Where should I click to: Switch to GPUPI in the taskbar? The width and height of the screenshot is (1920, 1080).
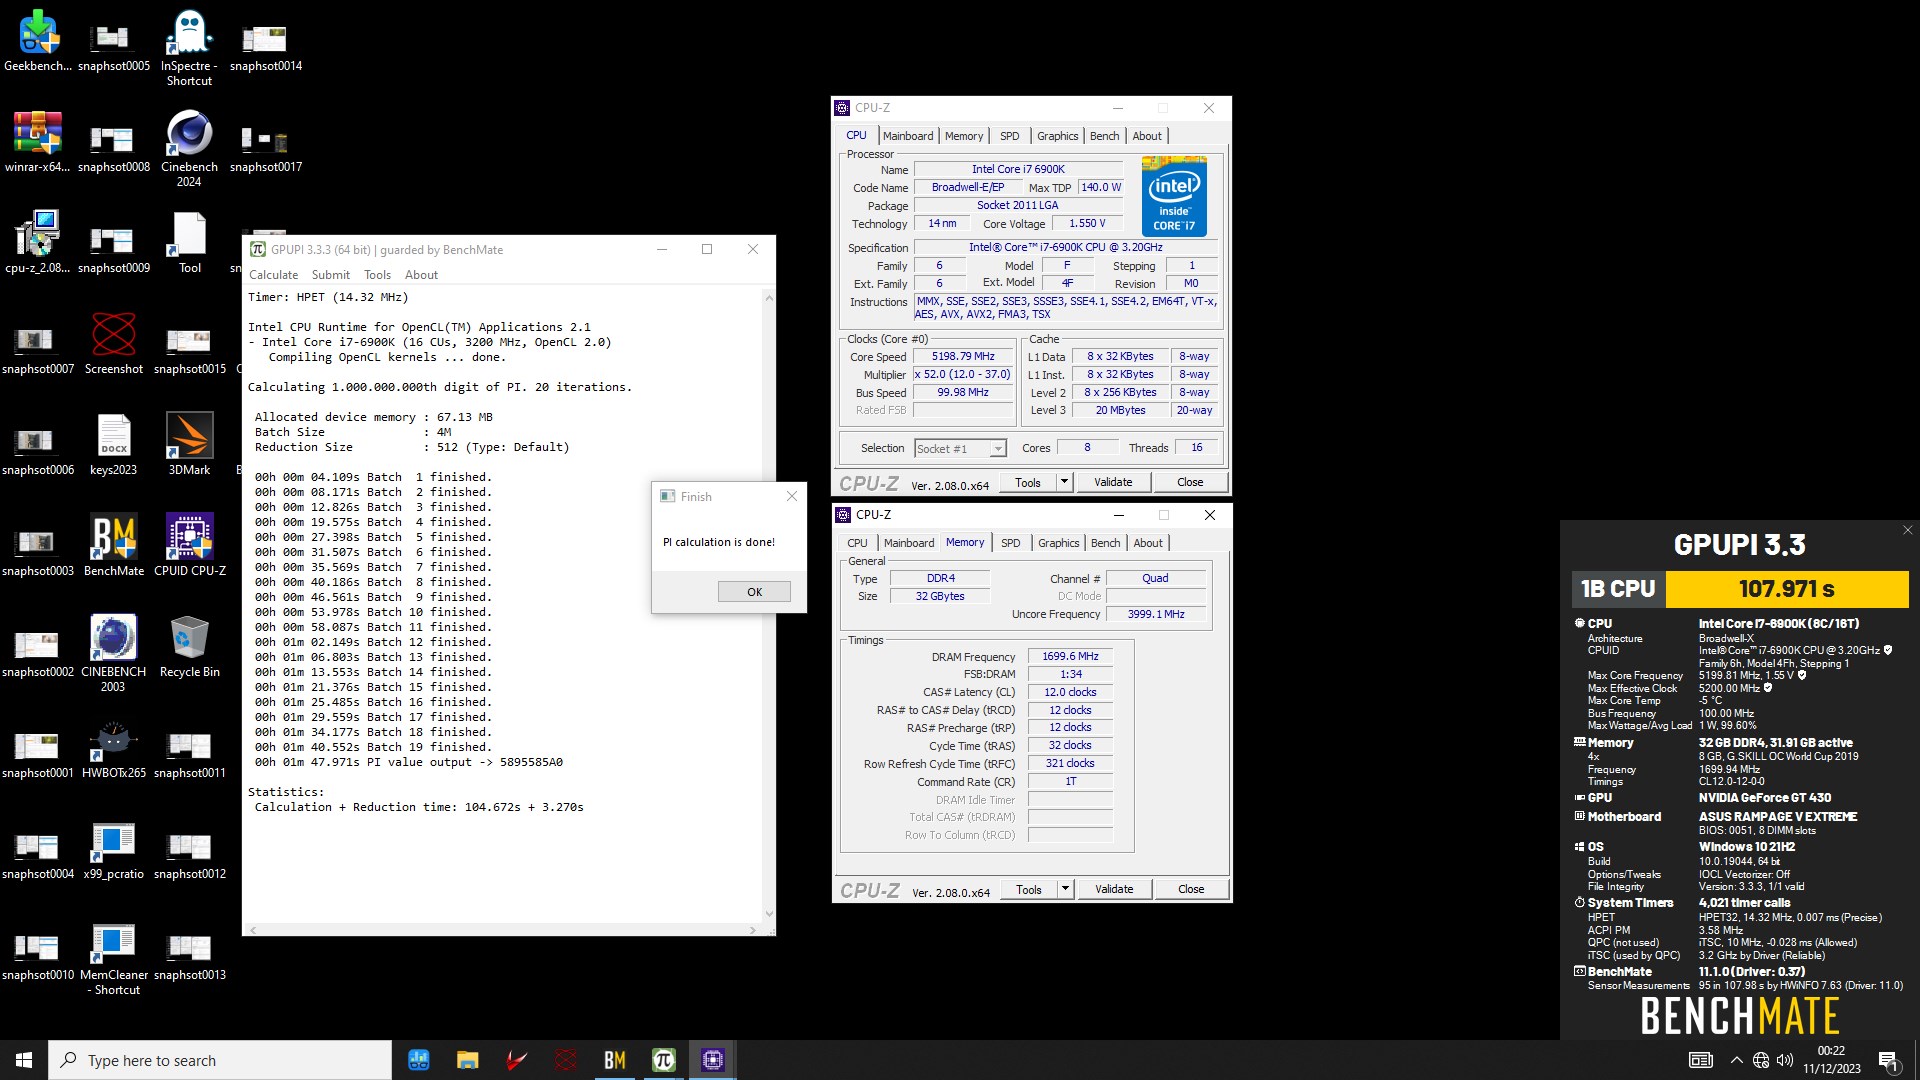click(664, 1060)
